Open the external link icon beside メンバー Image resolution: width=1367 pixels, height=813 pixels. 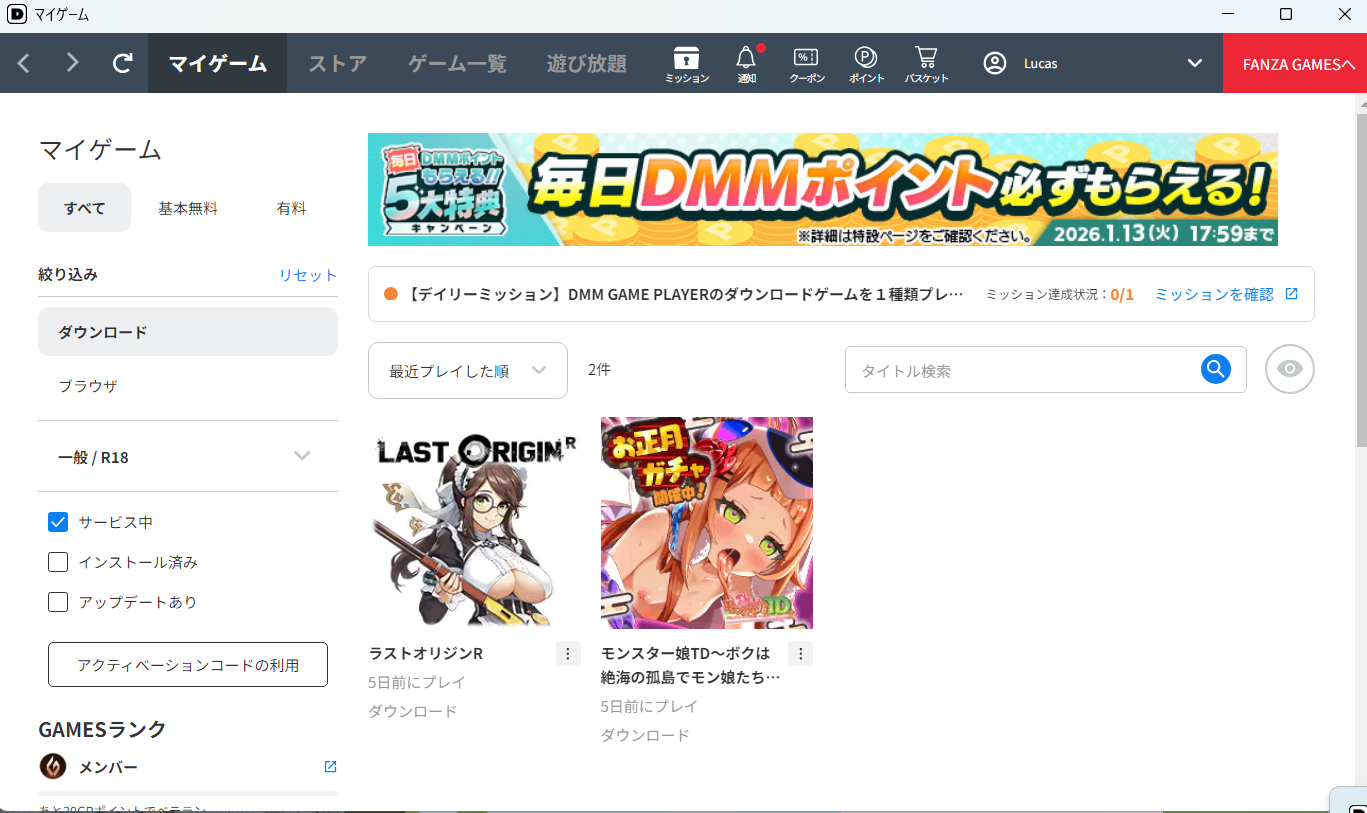(x=330, y=767)
